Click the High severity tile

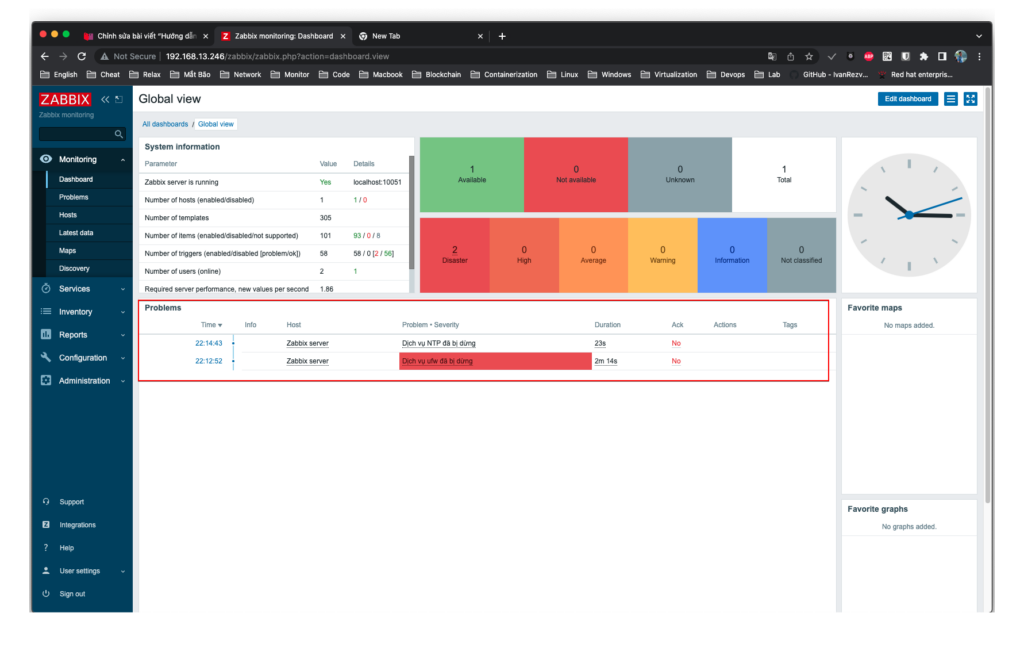click(x=524, y=255)
